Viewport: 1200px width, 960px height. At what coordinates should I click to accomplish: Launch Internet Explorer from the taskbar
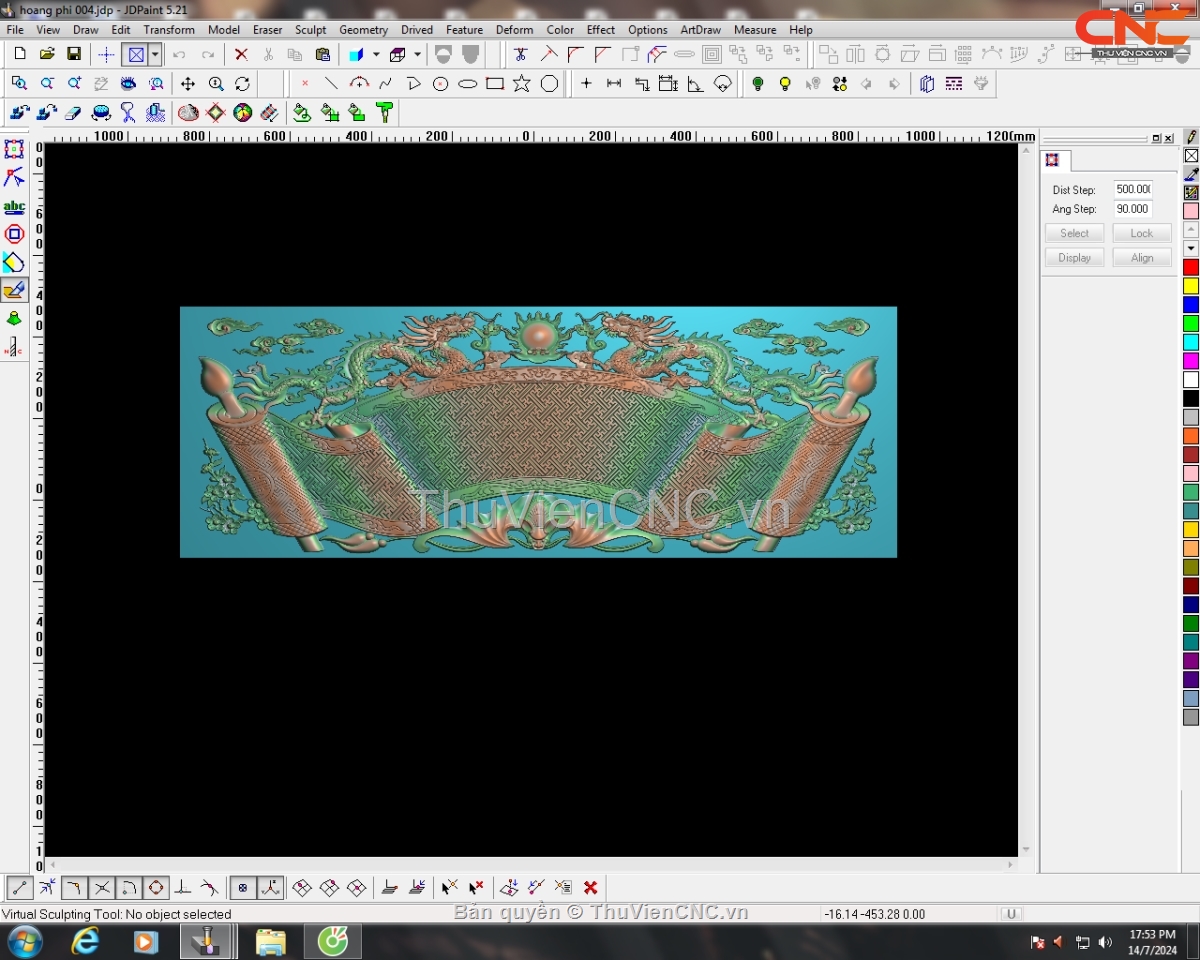(86, 942)
